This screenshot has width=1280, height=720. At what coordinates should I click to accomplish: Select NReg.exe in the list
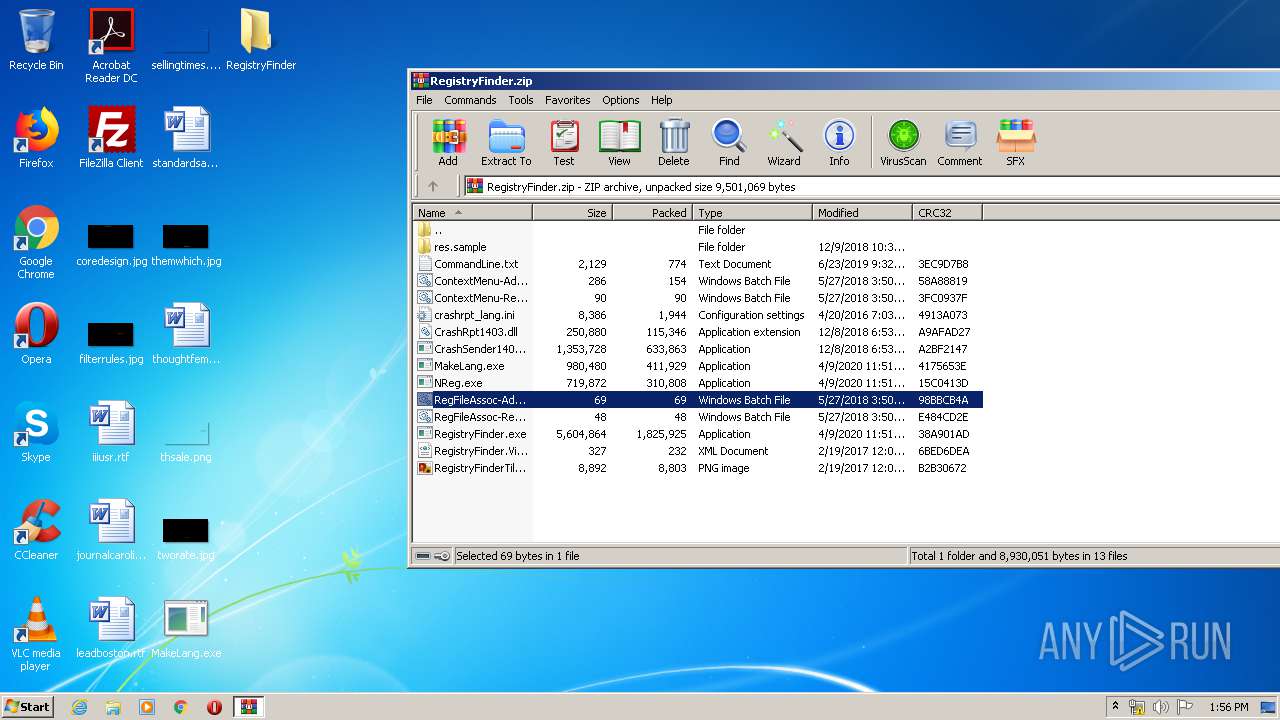coord(698,383)
